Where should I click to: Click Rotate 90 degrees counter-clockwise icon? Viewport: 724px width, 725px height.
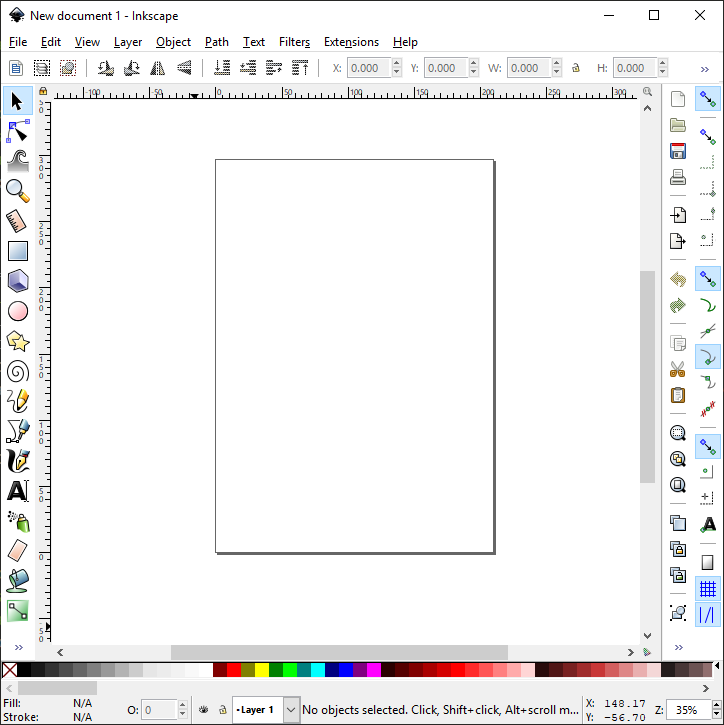click(x=106, y=68)
